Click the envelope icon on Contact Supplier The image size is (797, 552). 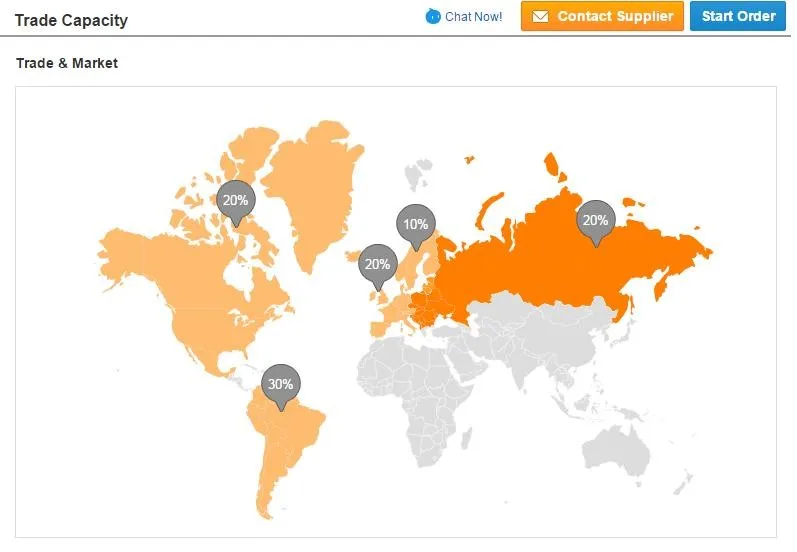click(540, 17)
